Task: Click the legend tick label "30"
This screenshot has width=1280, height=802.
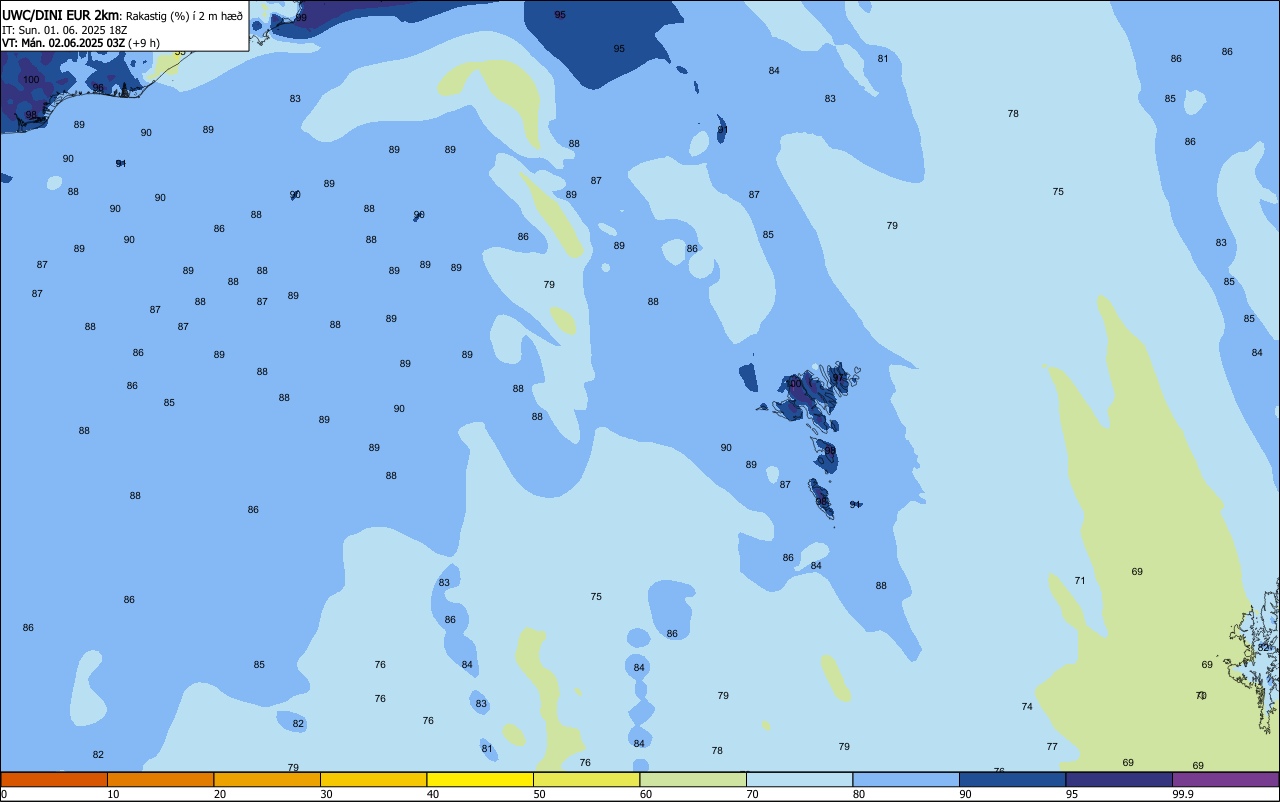Action: 326,794
